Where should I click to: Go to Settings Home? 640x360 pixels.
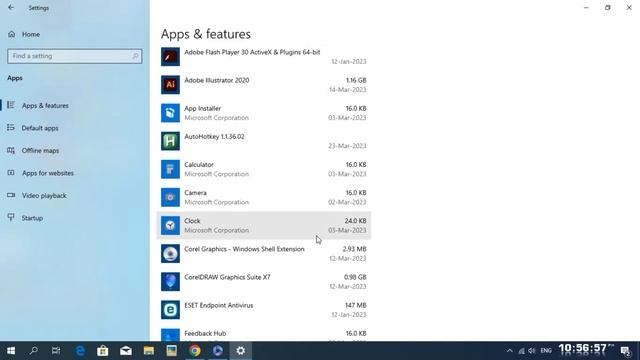coord(31,34)
